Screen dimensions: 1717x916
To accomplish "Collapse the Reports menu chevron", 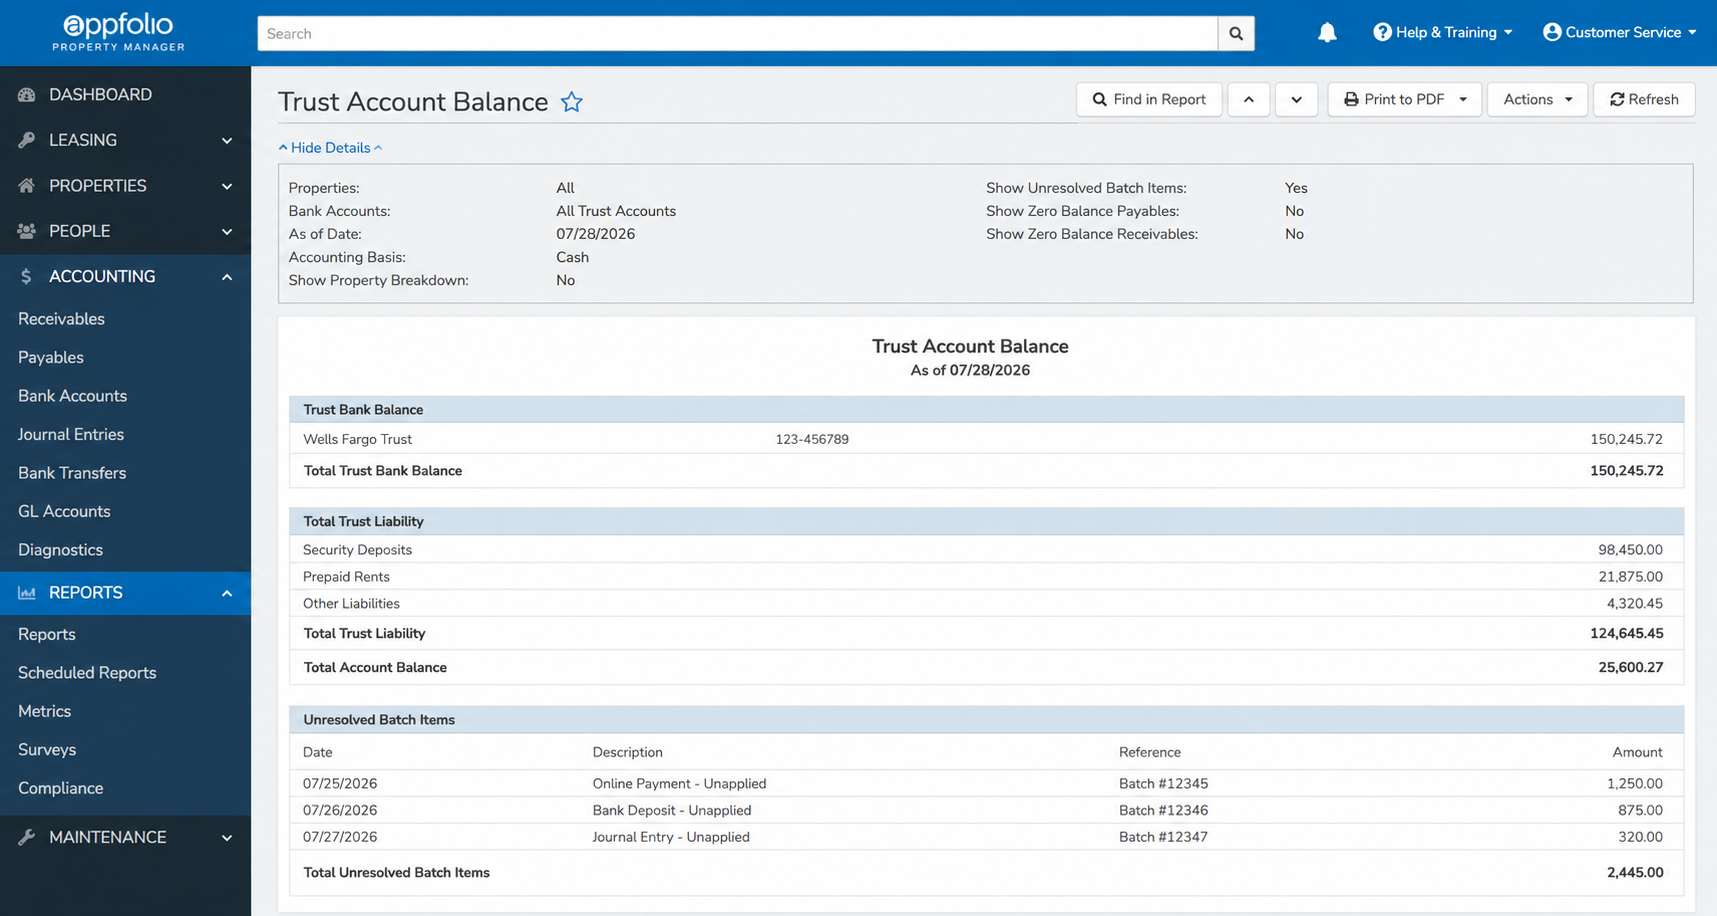I will (x=227, y=593).
